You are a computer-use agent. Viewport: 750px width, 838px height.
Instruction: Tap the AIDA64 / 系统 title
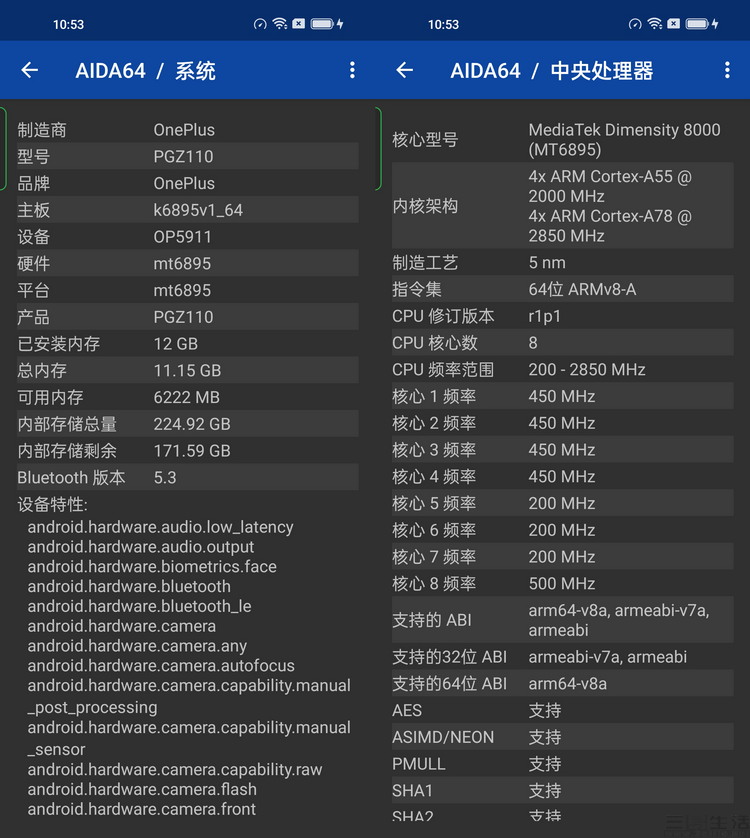145,71
